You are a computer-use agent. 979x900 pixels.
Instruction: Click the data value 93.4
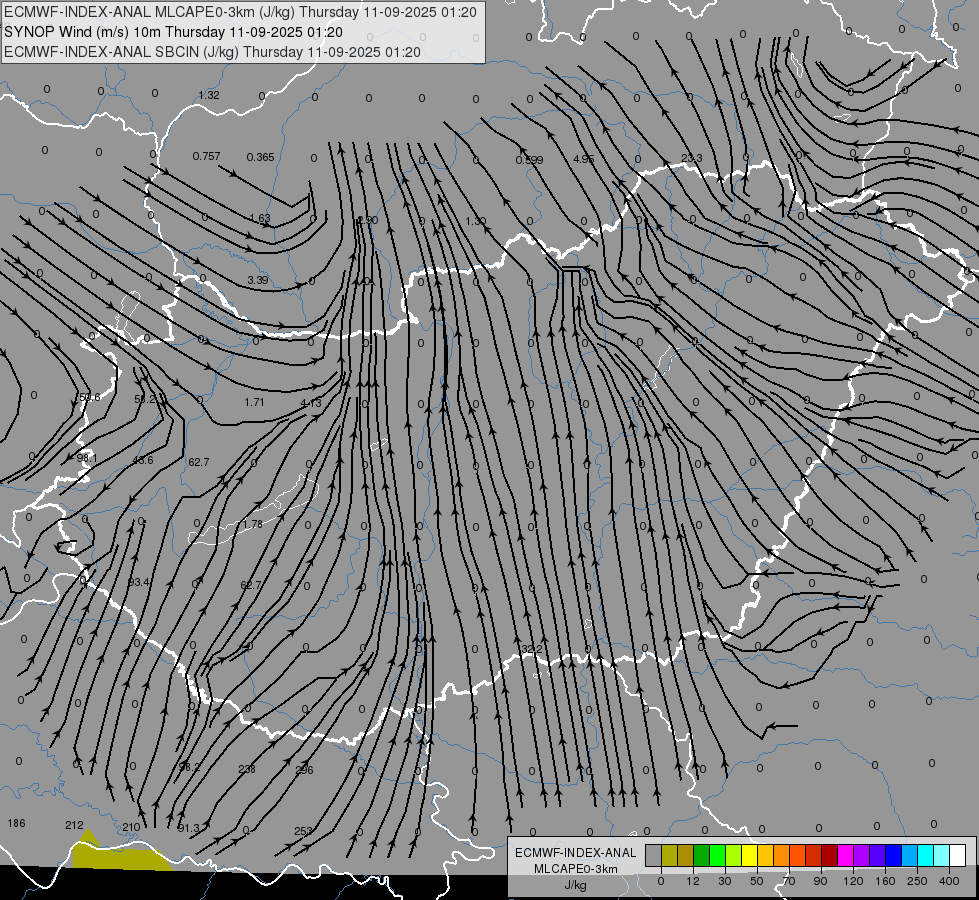pyautogui.click(x=139, y=583)
